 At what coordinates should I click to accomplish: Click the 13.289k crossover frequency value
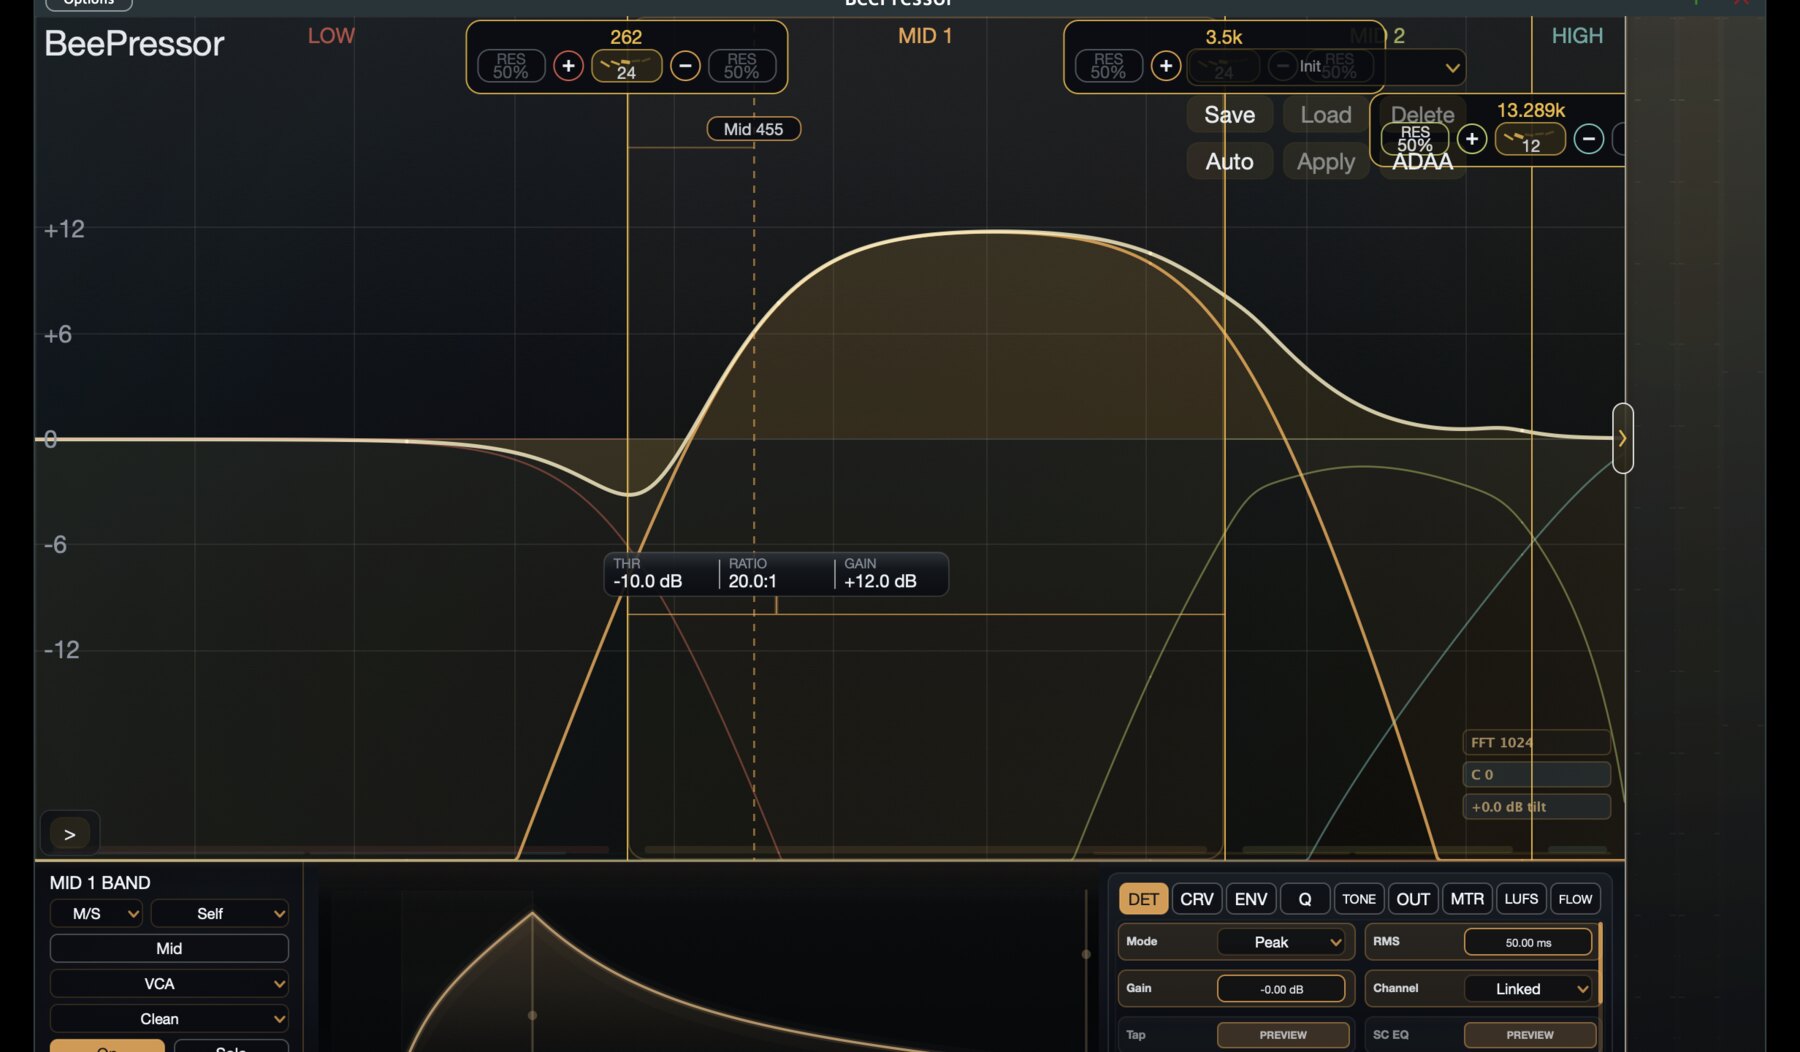click(1531, 110)
